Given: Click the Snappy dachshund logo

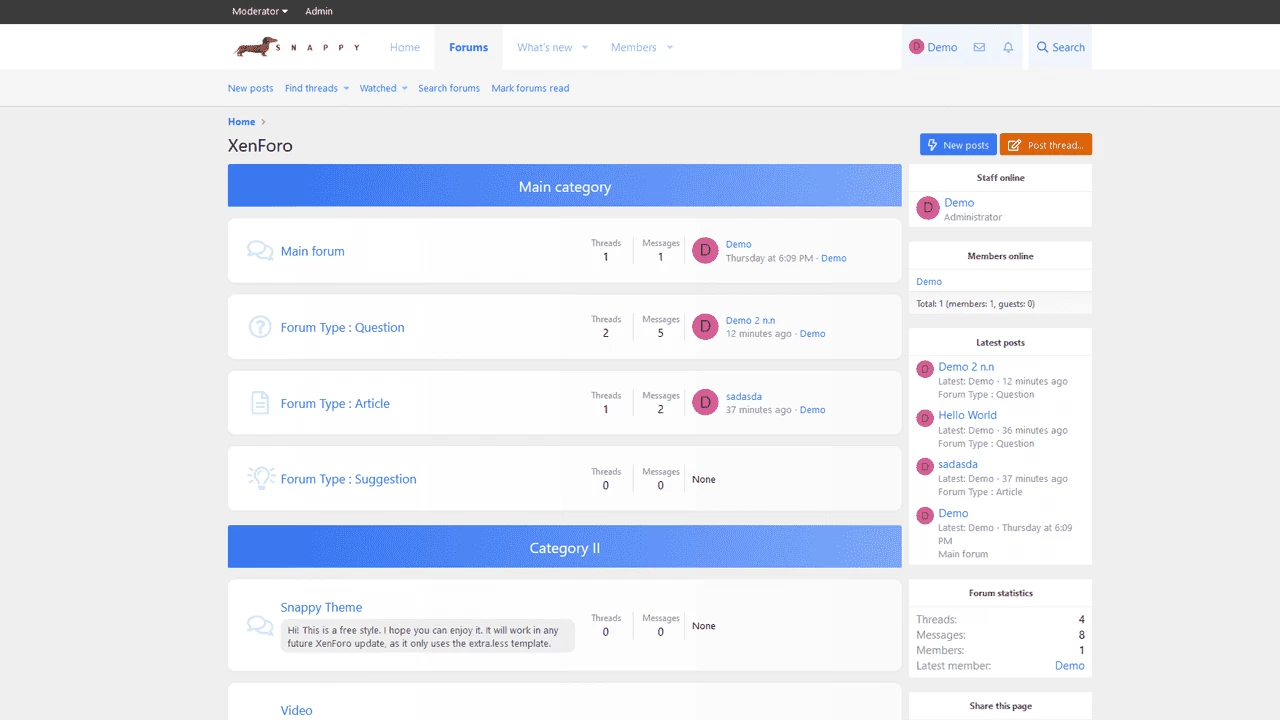Looking at the screenshot, I should pos(296,47).
